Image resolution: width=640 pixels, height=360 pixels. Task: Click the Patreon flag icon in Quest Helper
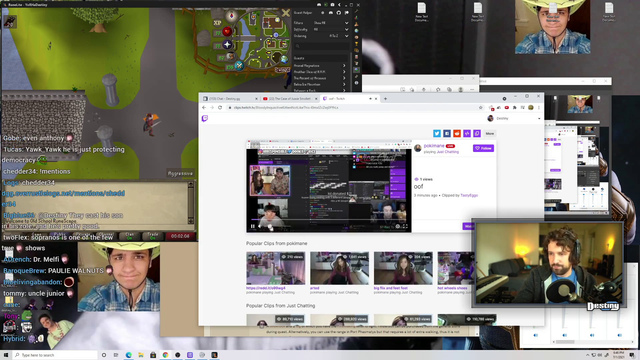tap(347, 13)
